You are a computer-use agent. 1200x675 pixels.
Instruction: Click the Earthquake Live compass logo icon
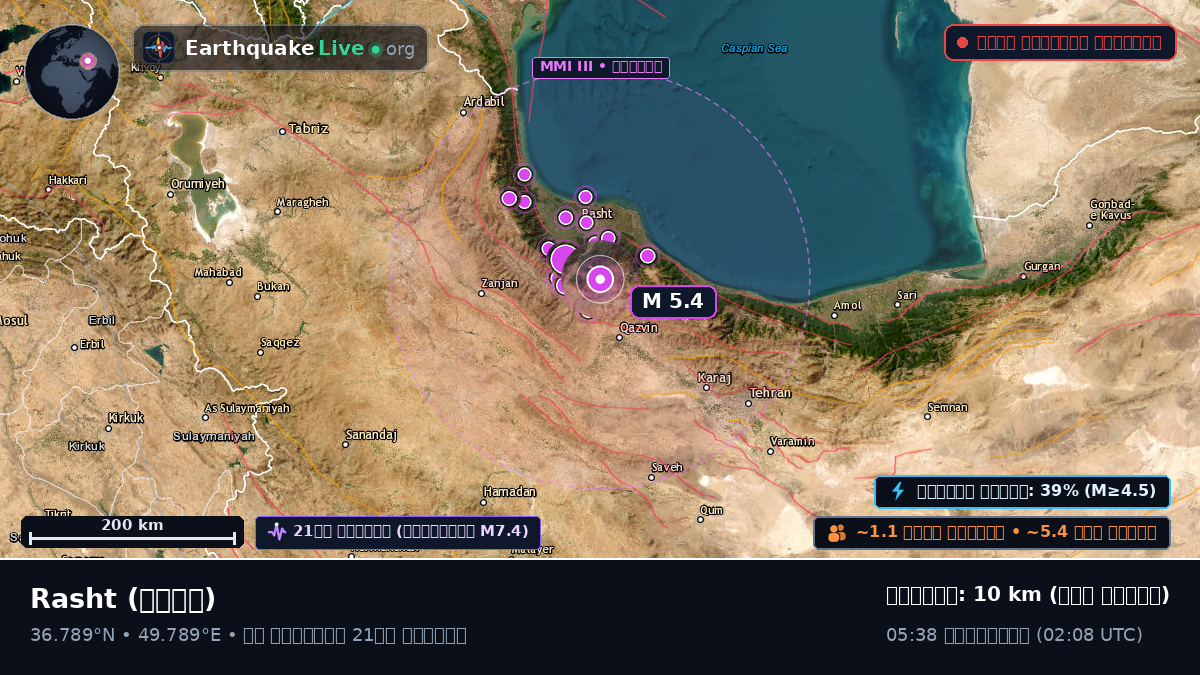coord(159,48)
